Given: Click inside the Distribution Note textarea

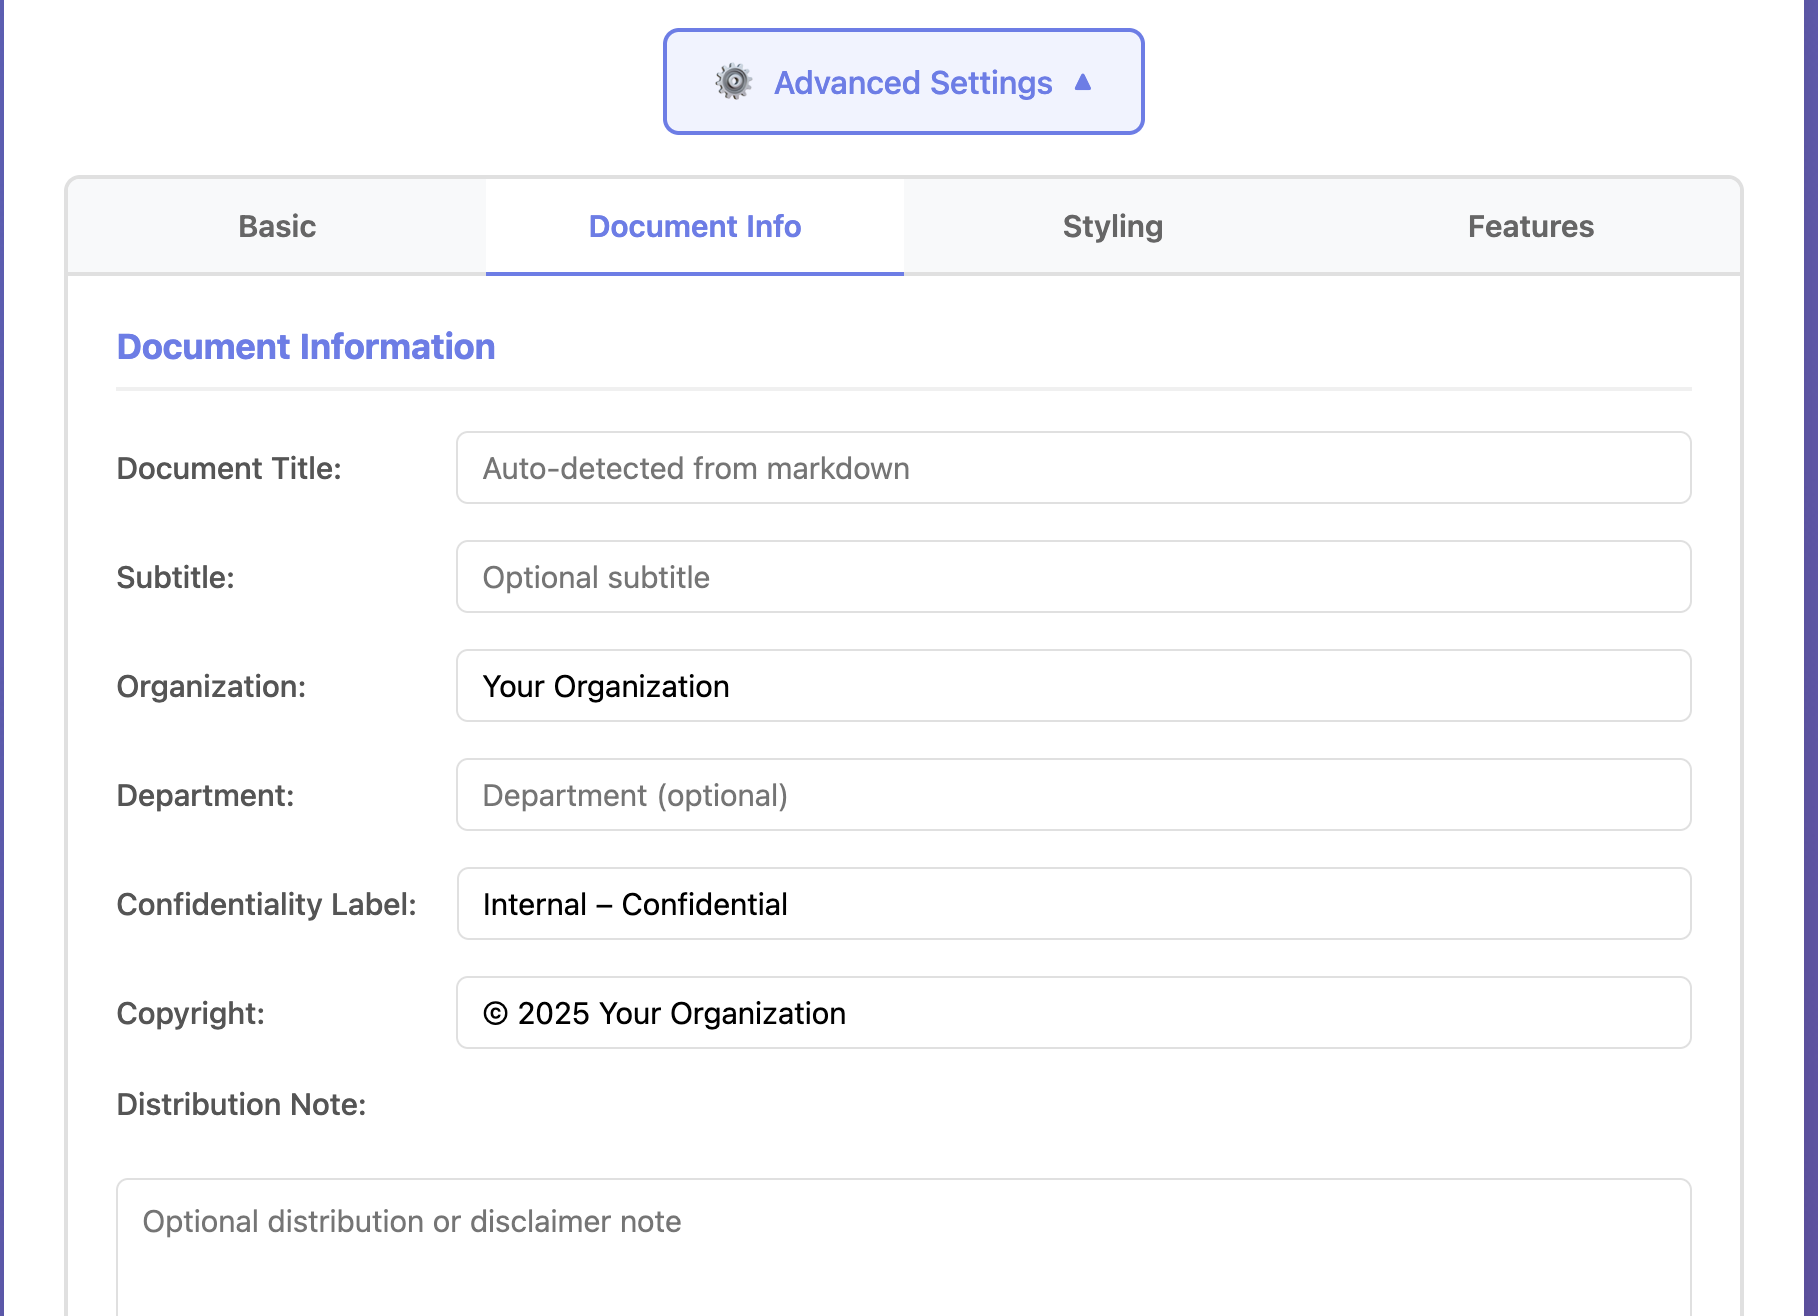Looking at the screenshot, I should pyautogui.click(x=903, y=1250).
